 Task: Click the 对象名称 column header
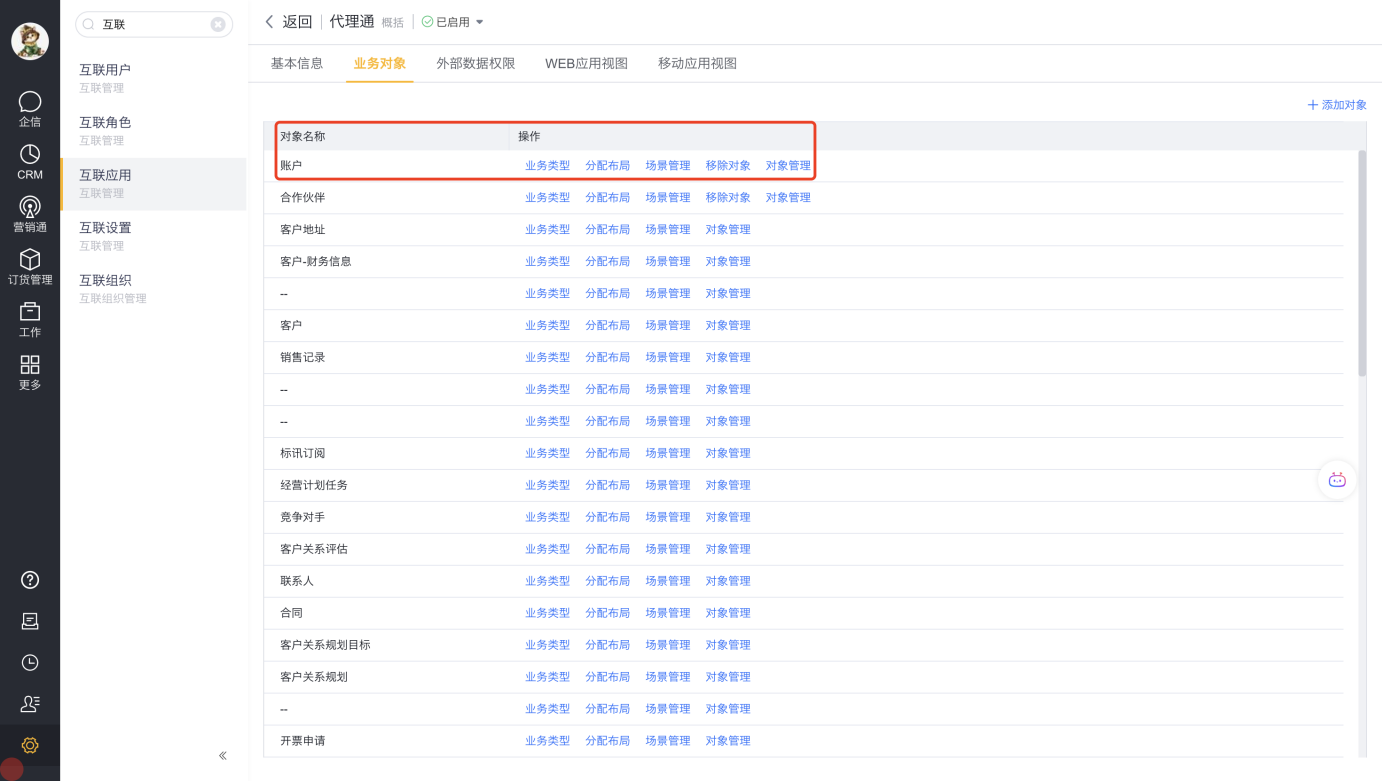[303, 136]
